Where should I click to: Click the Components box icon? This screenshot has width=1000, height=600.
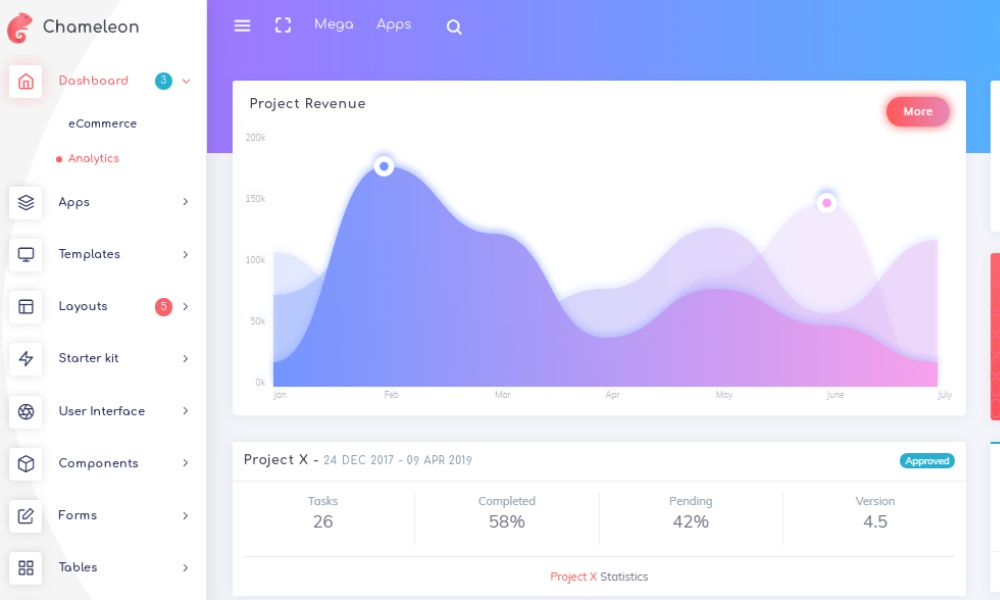[26, 463]
